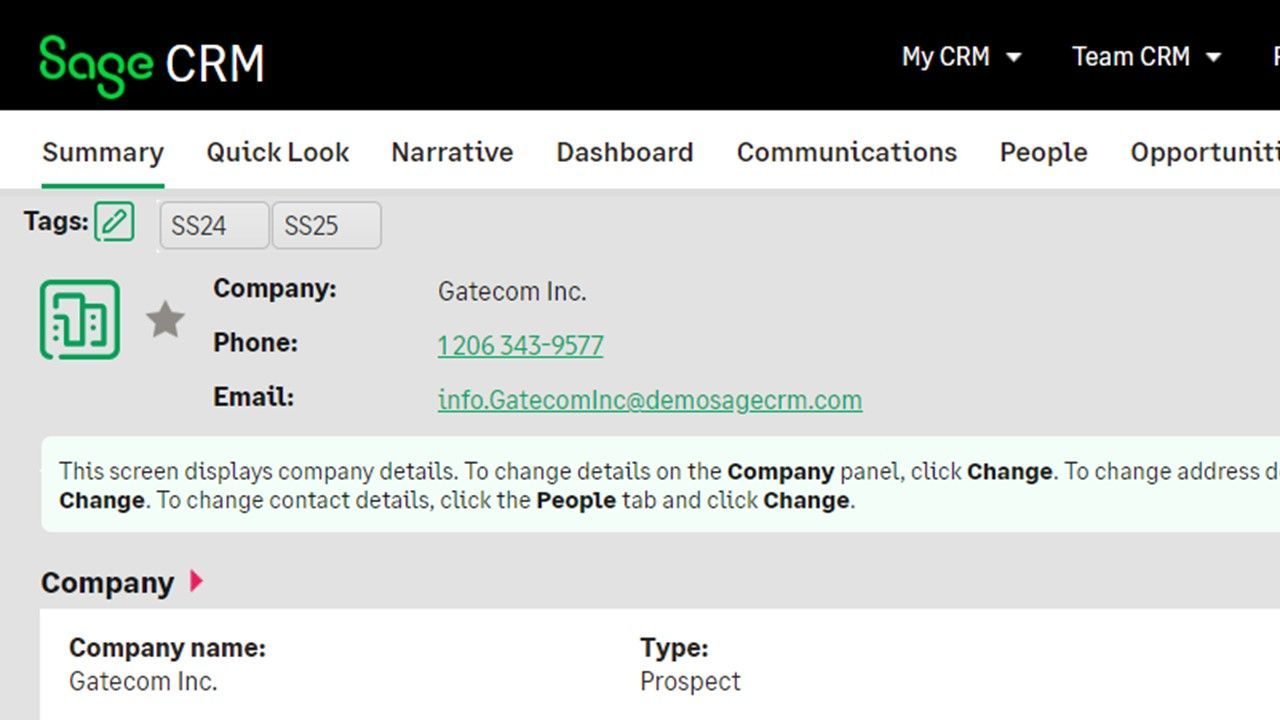The width and height of the screenshot is (1280, 720).
Task: Open the info.GatecomInc email link
Action: pos(650,400)
